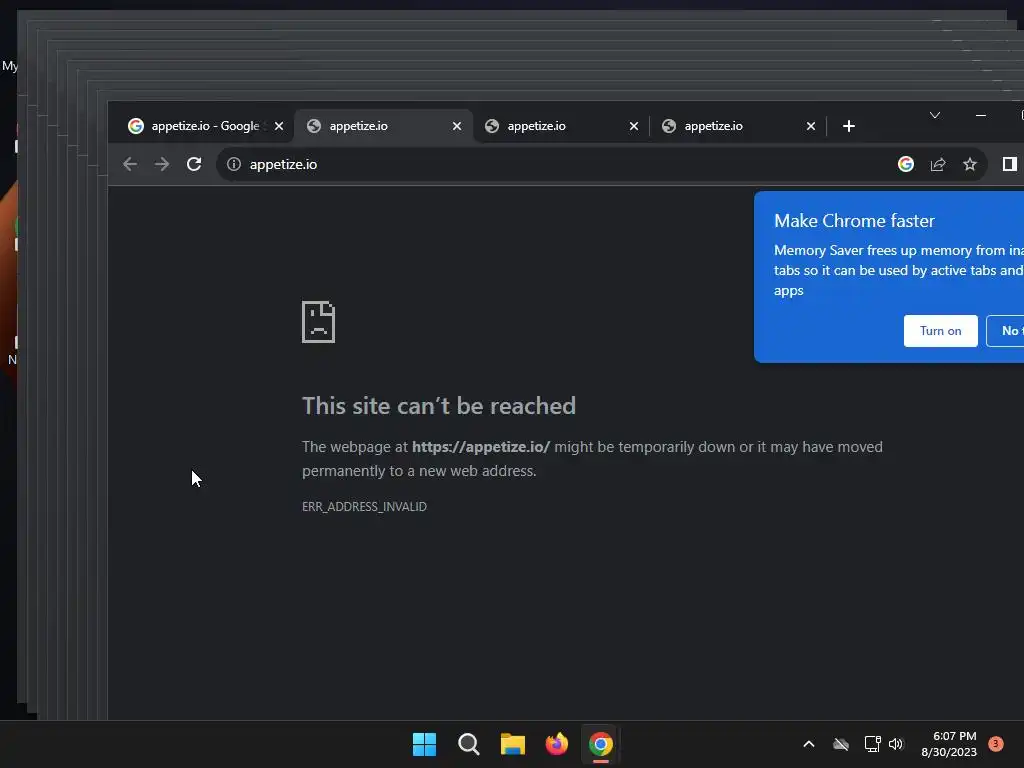The height and width of the screenshot is (768, 1024).
Task: Close the third appetize.io tab
Action: pyautogui.click(x=633, y=126)
